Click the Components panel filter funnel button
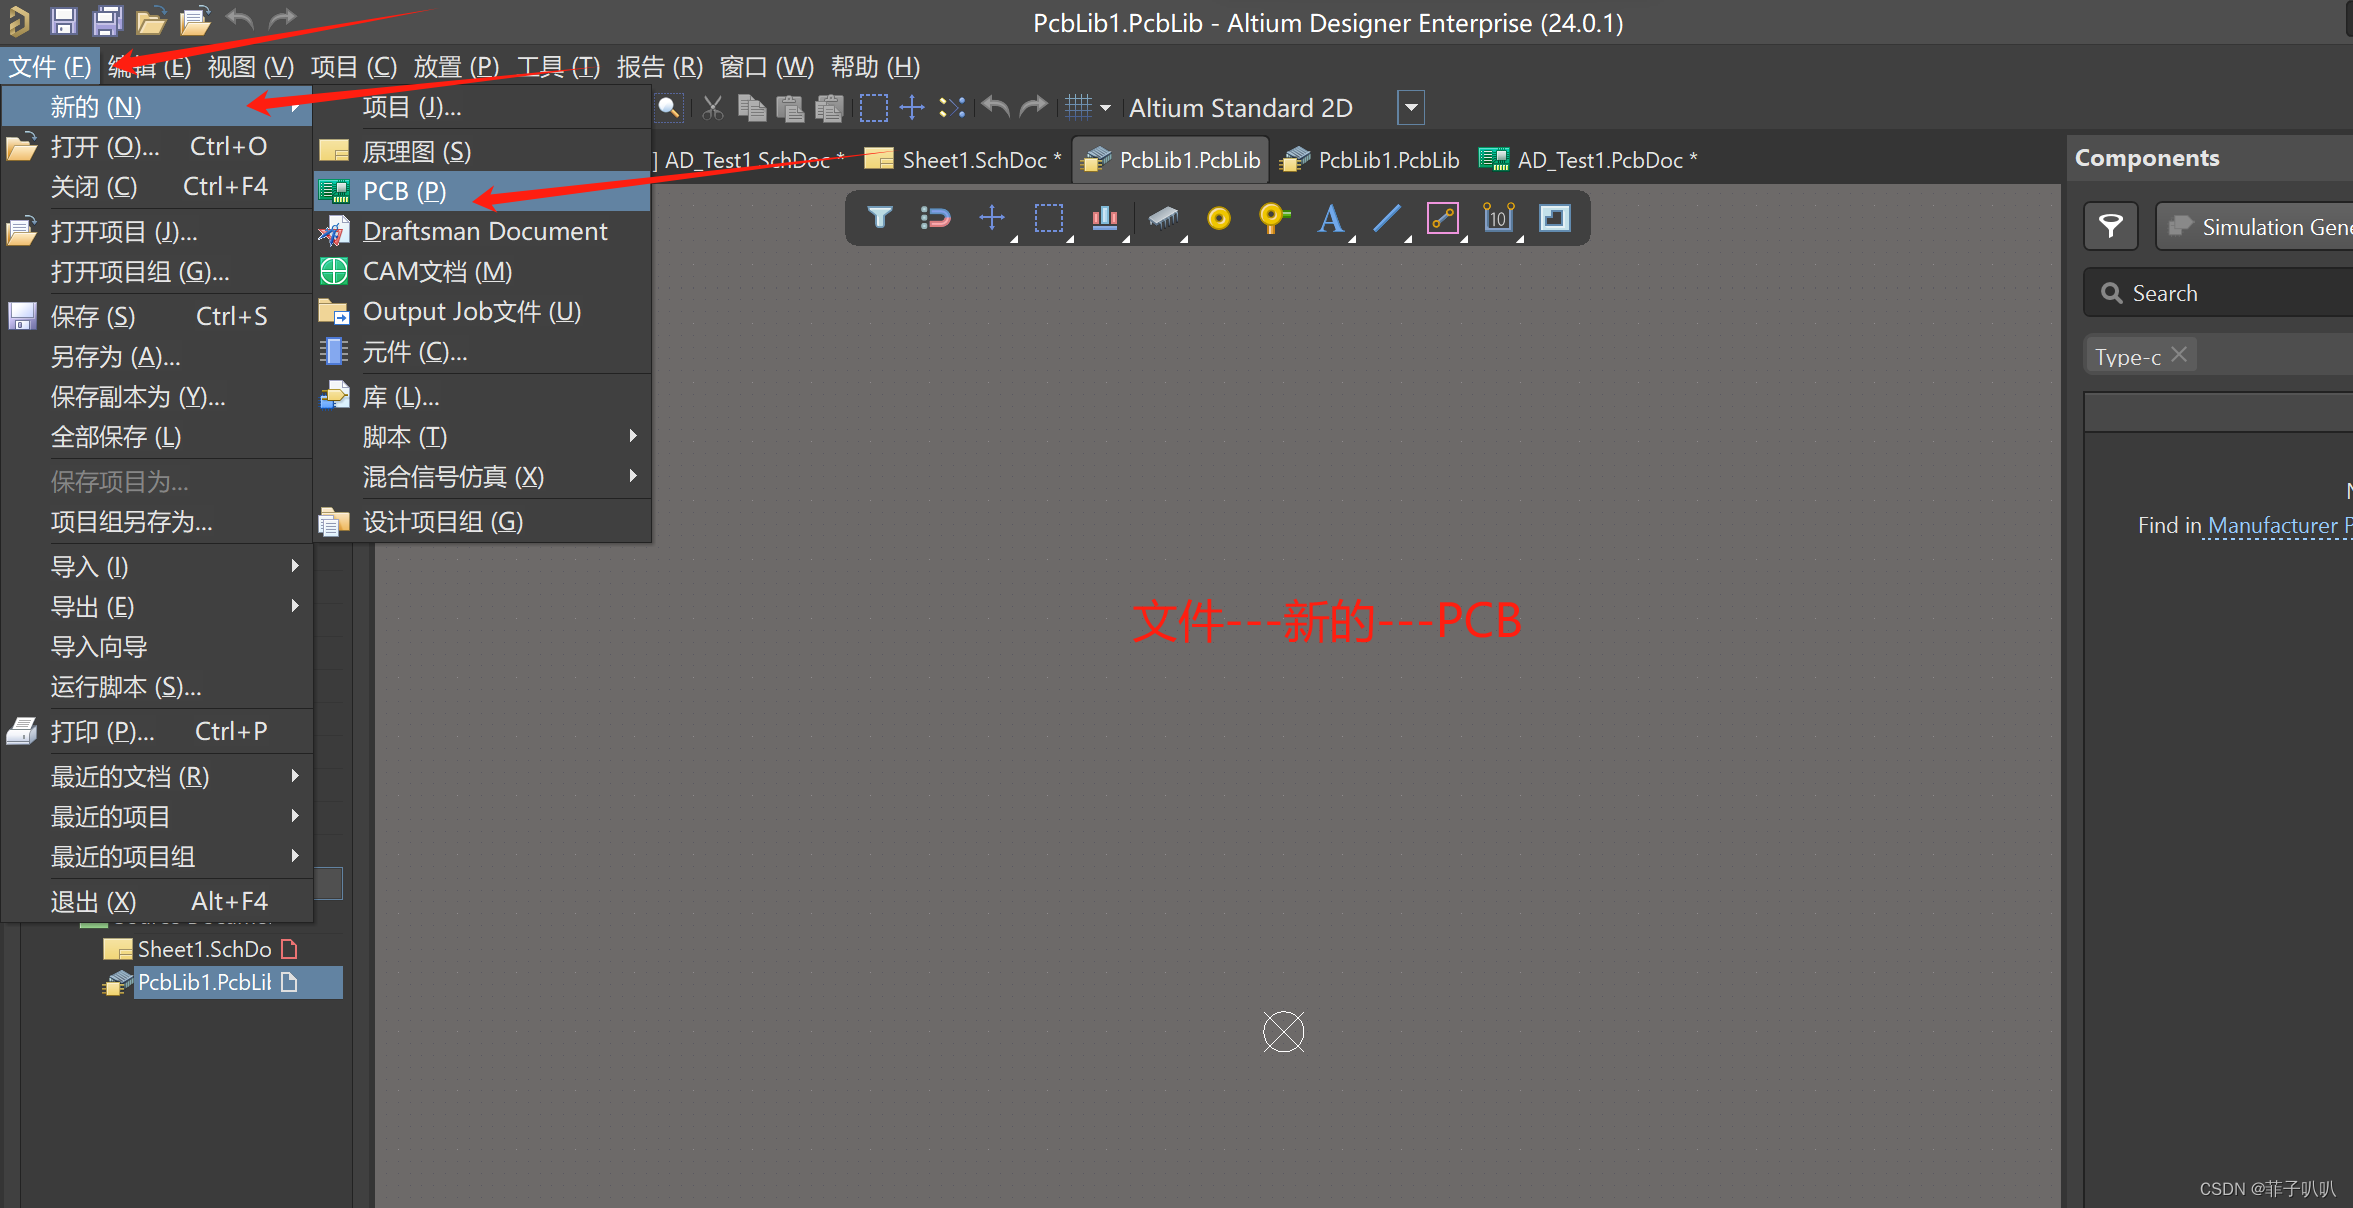Viewport: 2353px width, 1208px height. (x=2110, y=227)
